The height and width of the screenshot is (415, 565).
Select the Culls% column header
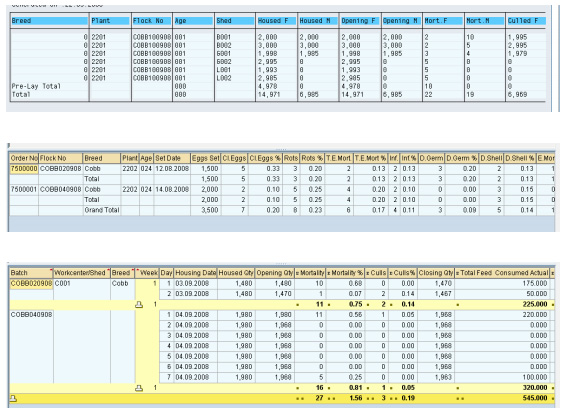pyautogui.click(x=402, y=273)
